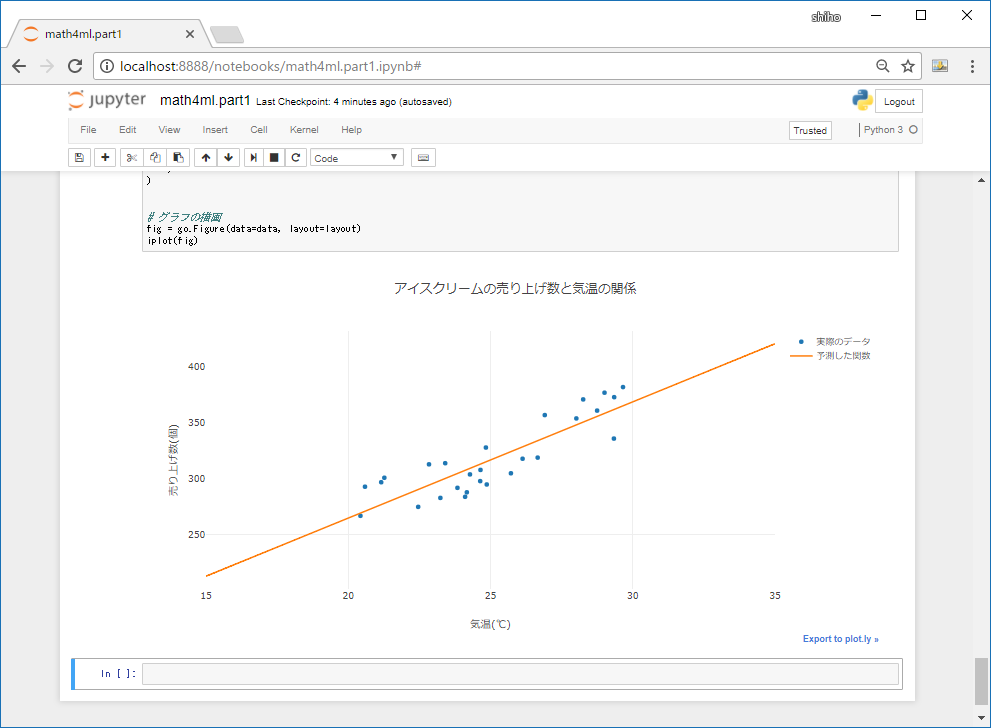Click the shiho profile button
Image resolution: width=991 pixels, height=728 pixels.
point(826,17)
